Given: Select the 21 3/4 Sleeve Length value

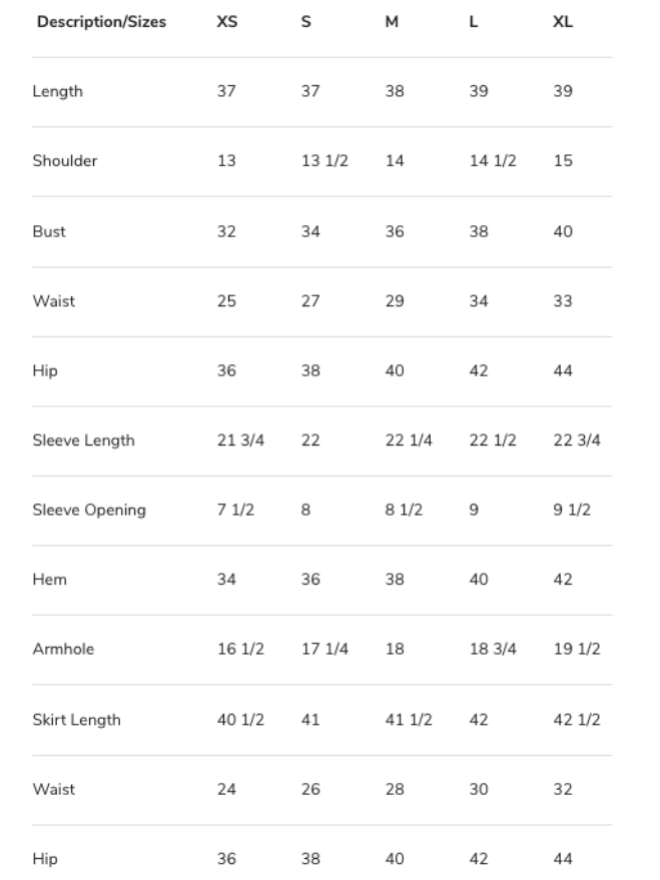Looking at the screenshot, I should pos(240,440).
